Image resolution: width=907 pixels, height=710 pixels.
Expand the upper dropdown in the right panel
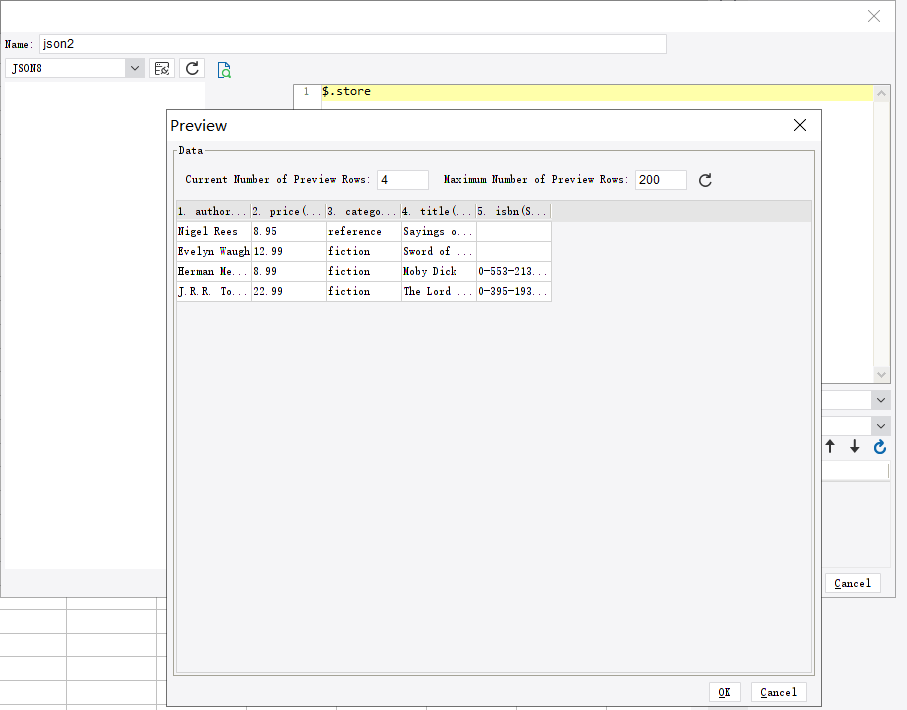point(879,399)
